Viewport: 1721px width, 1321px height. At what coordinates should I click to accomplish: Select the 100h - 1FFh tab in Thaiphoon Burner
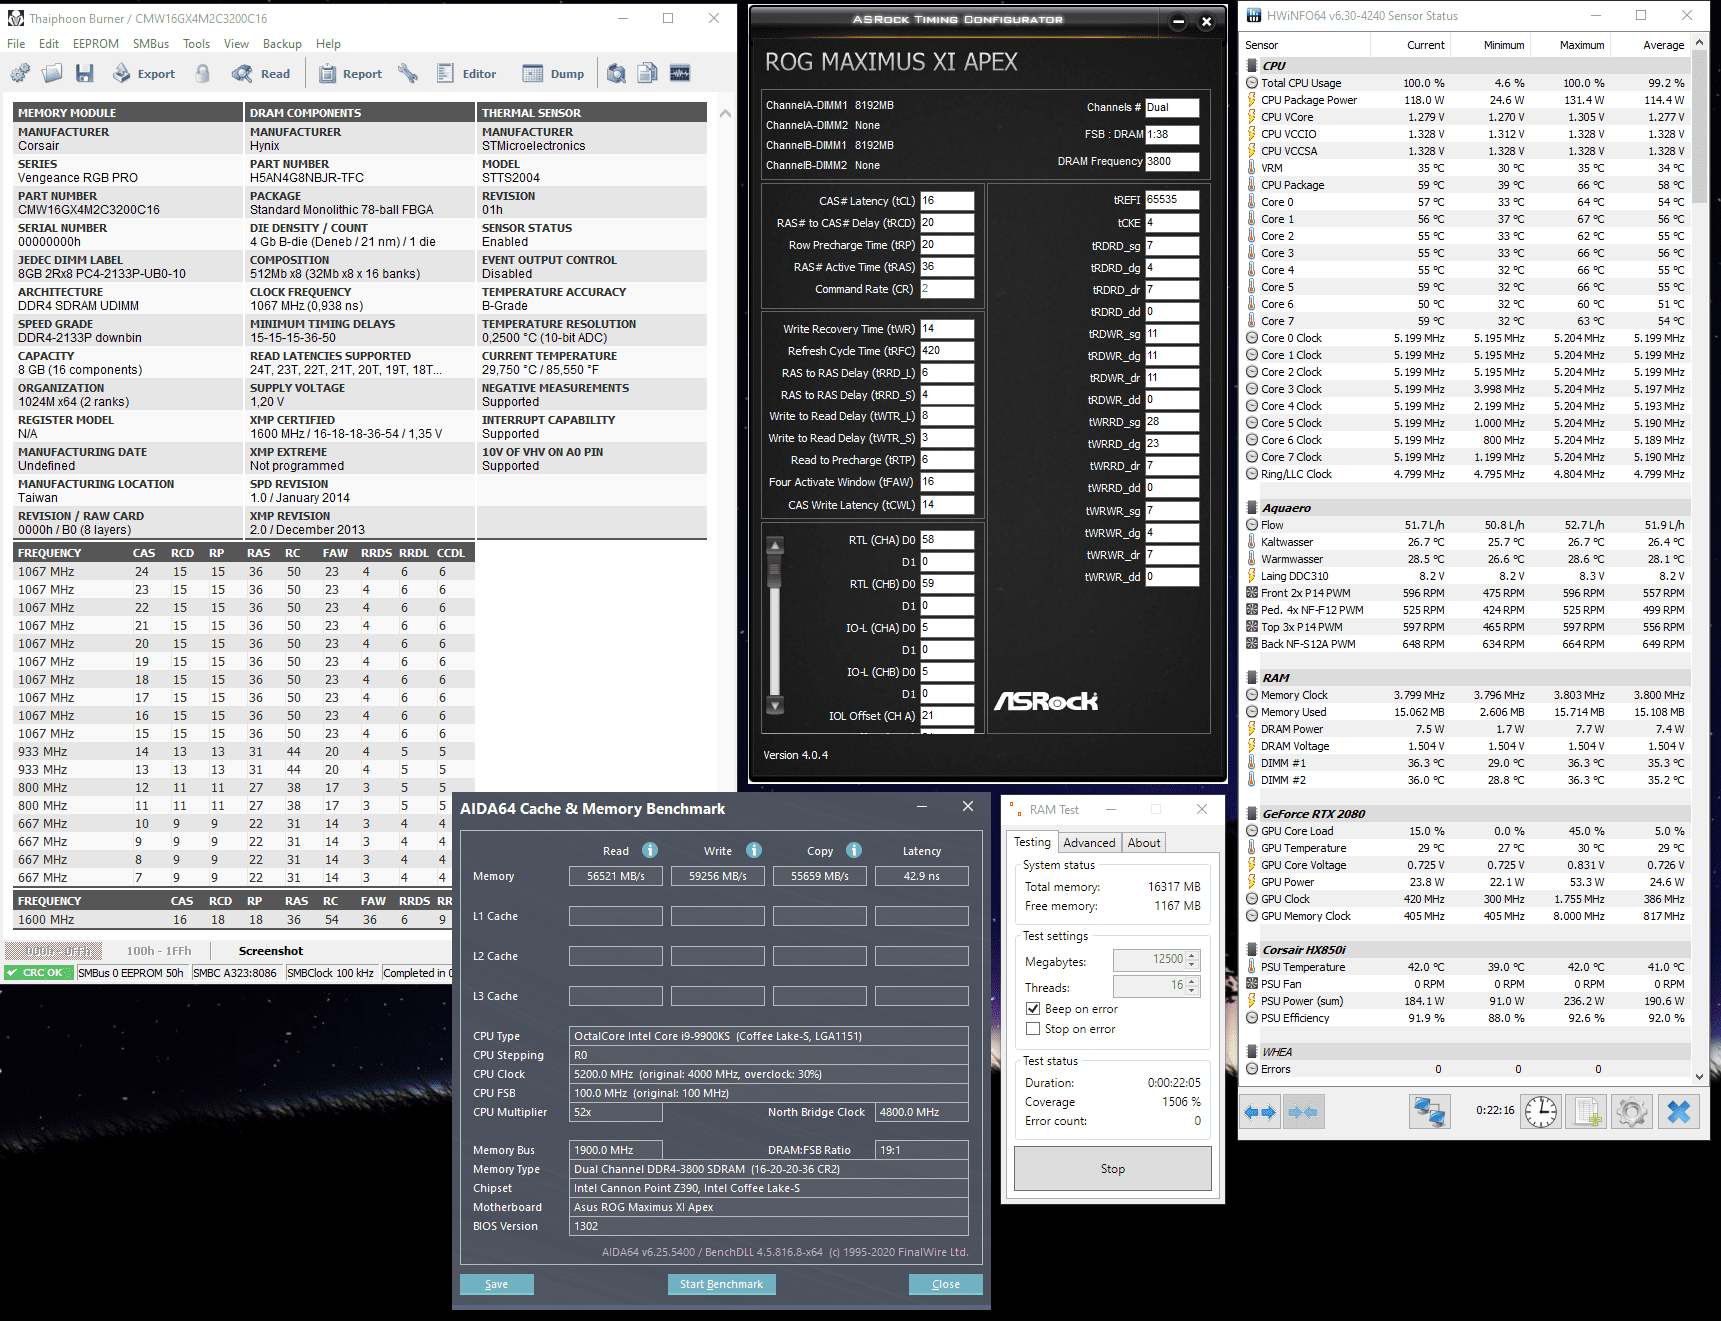[x=159, y=951]
